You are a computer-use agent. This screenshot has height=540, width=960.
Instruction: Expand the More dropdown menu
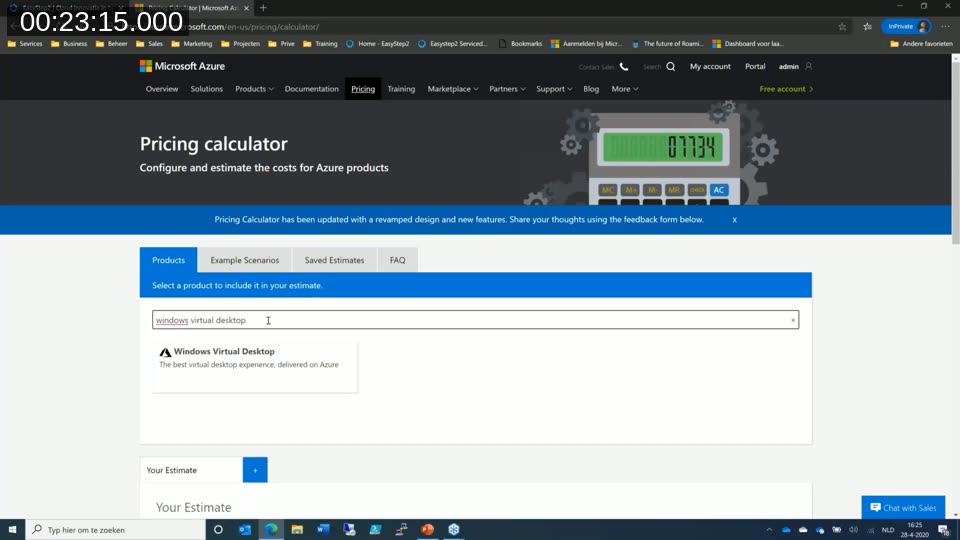point(624,89)
